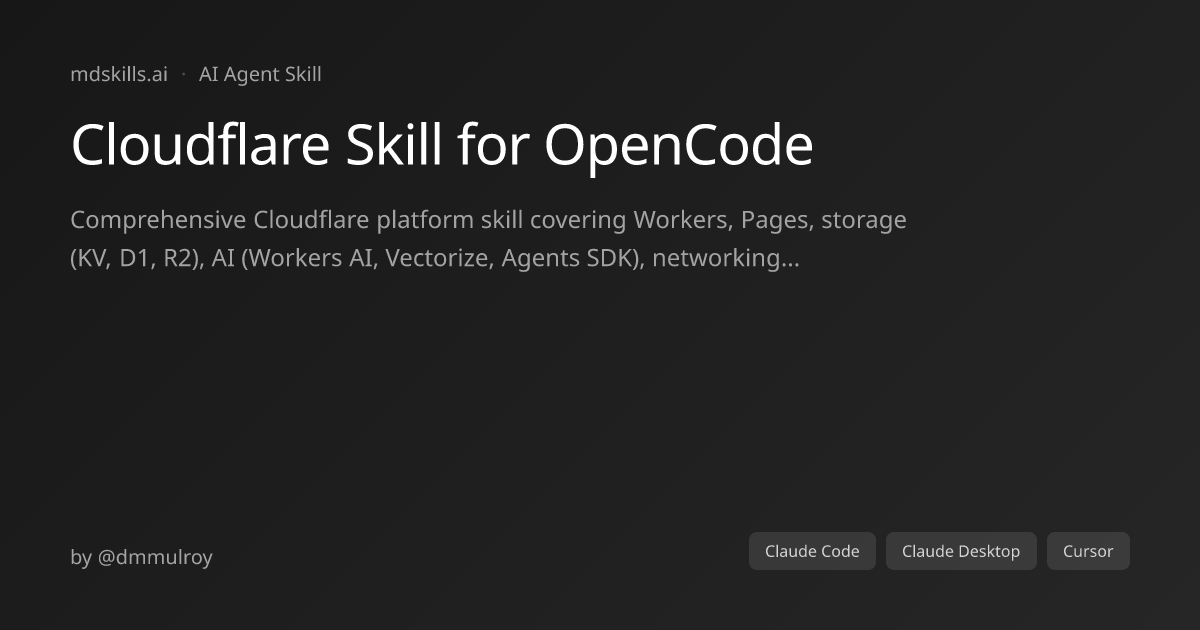
Task: Select the Cursor tag
Action: [x=1088, y=551]
